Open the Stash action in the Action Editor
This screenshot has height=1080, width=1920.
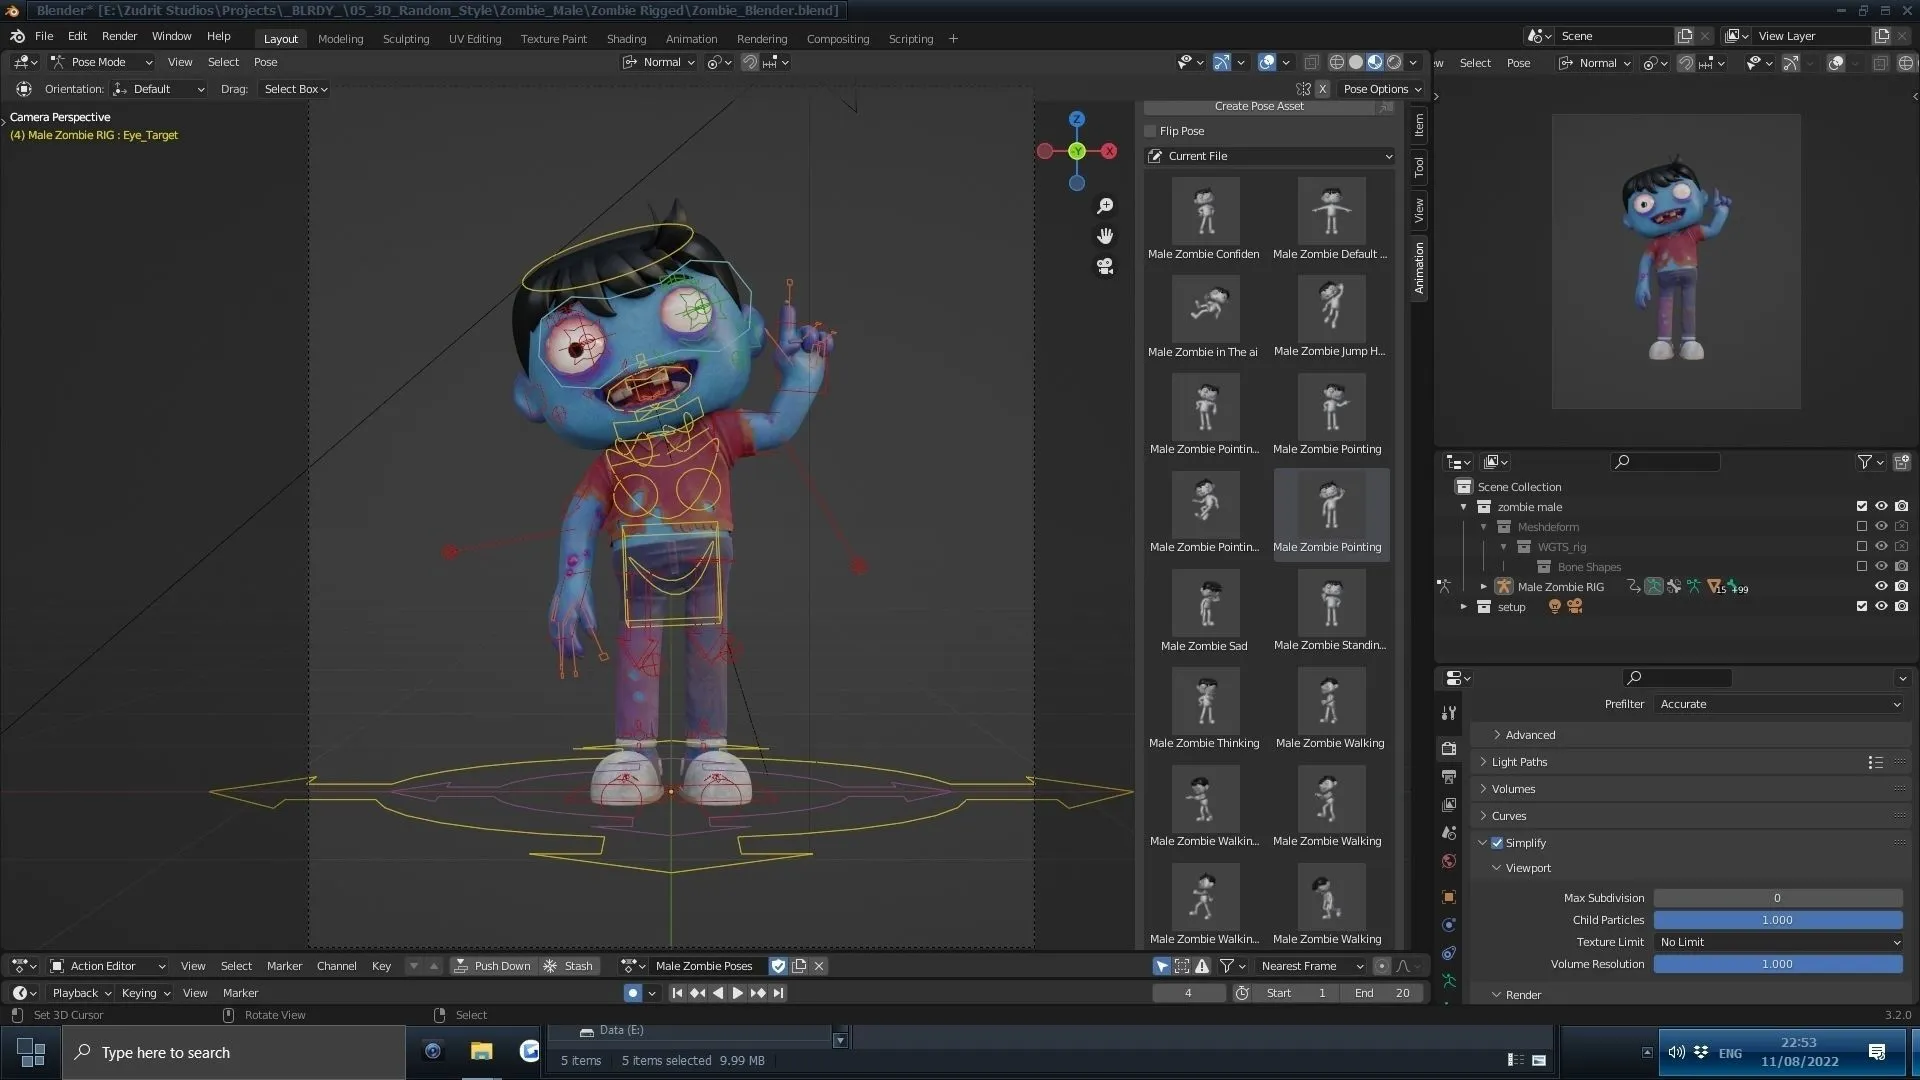(569, 966)
